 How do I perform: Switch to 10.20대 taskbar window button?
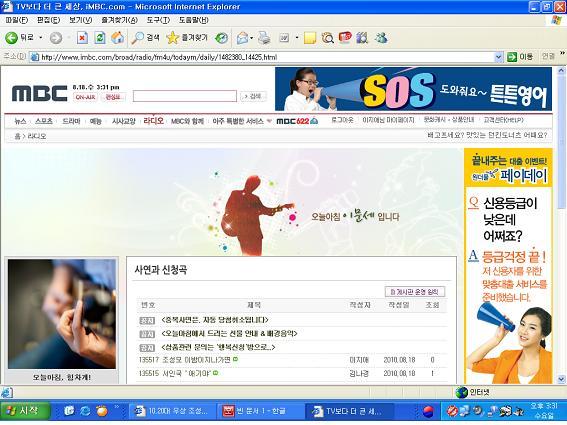point(173,411)
